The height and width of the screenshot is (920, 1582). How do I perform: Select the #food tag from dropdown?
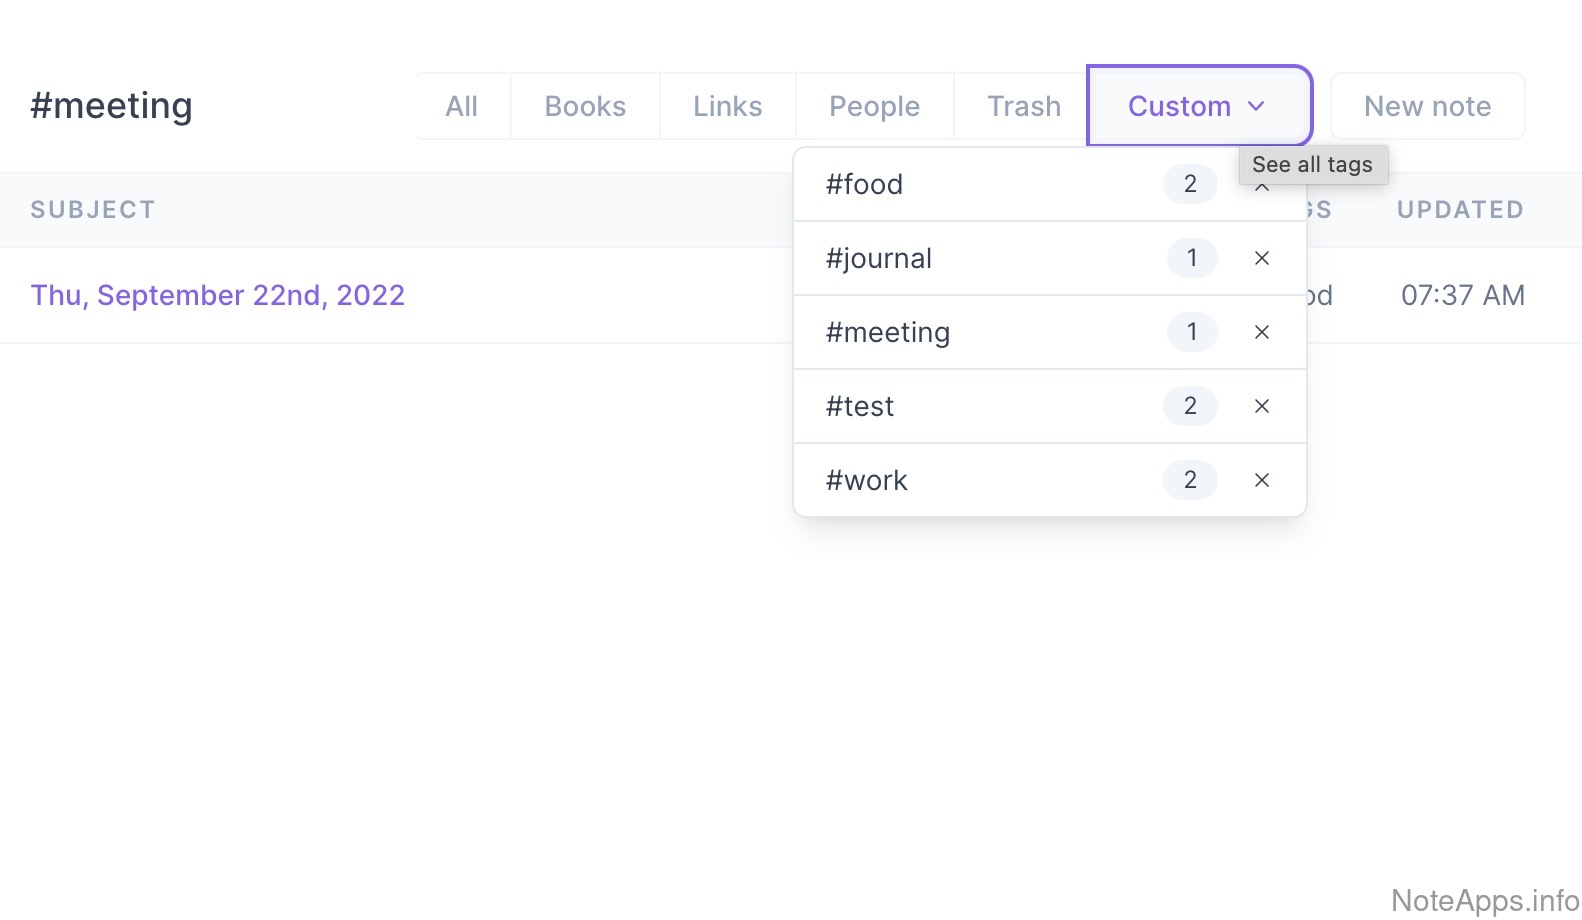click(x=864, y=184)
